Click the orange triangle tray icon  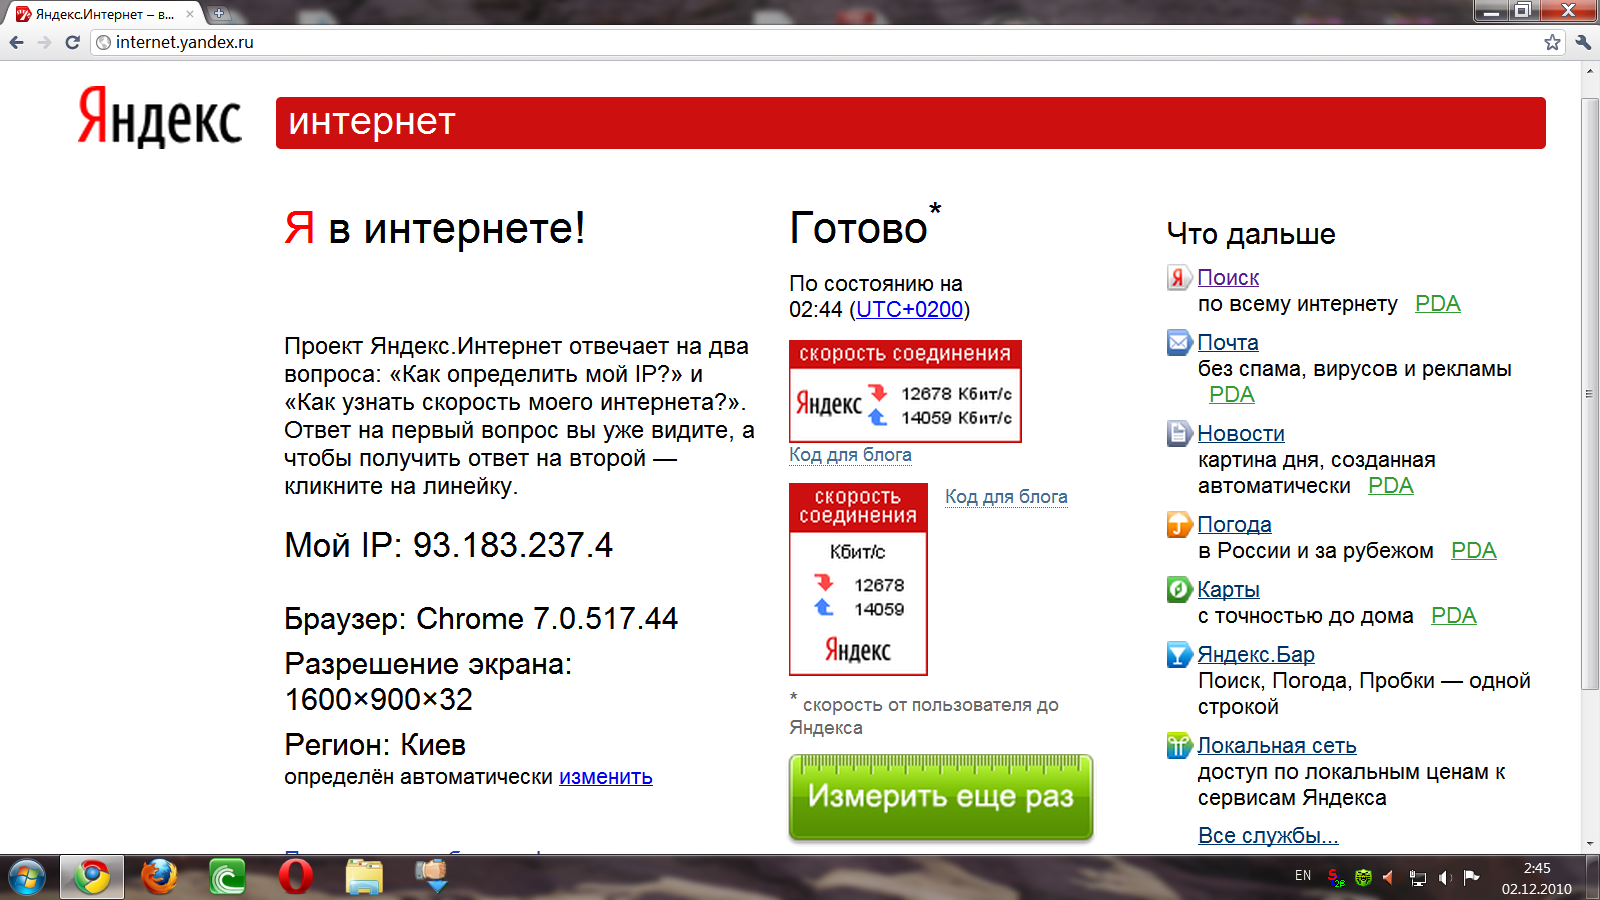(1388, 878)
